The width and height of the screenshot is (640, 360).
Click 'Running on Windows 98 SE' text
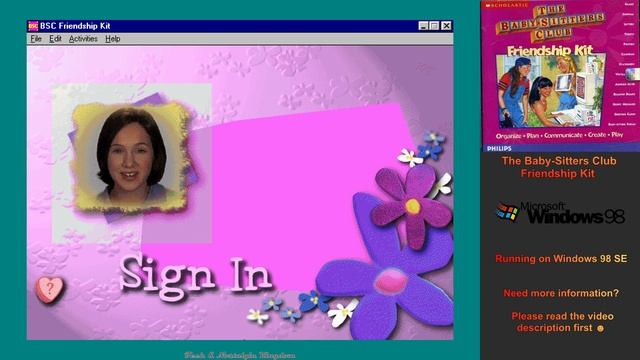coord(561,259)
